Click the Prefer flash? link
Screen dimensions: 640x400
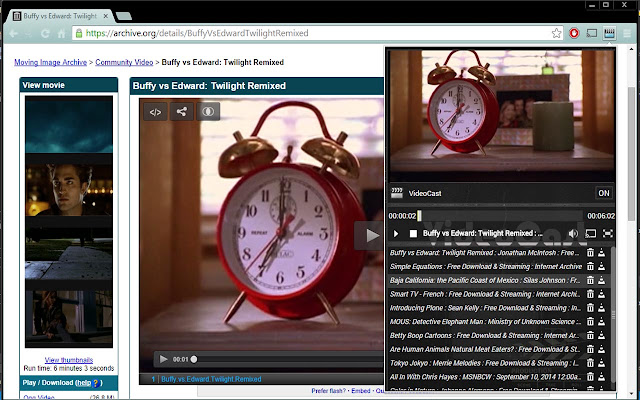329,391
